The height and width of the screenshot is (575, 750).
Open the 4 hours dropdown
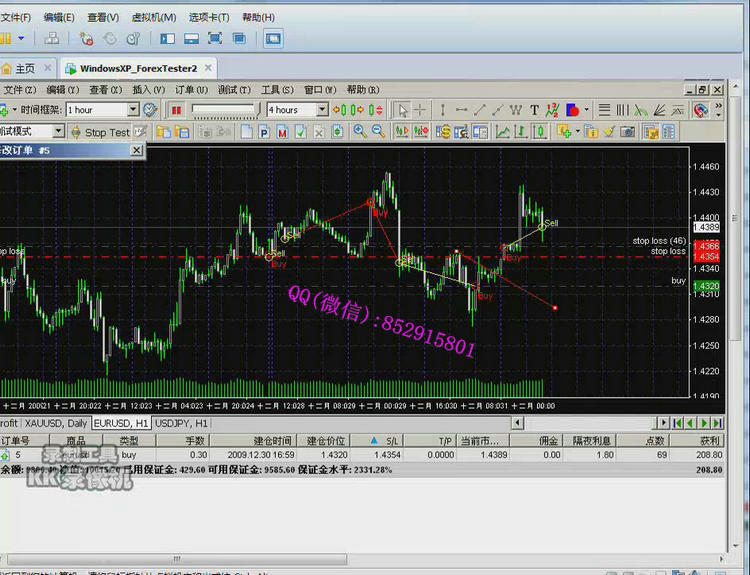(322, 110)
